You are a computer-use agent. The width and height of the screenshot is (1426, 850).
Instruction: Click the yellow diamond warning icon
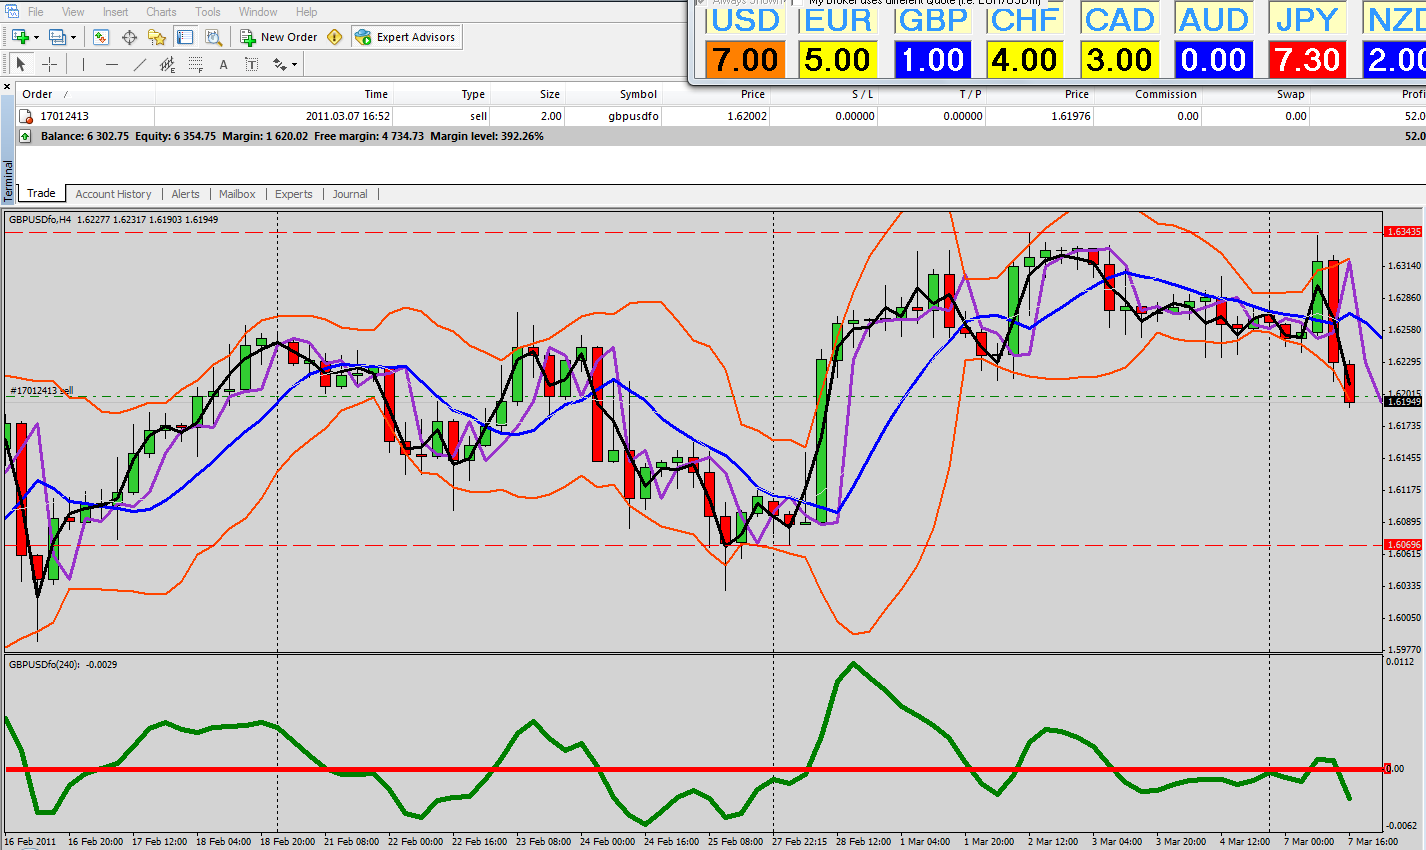click(x=335, y=37)
